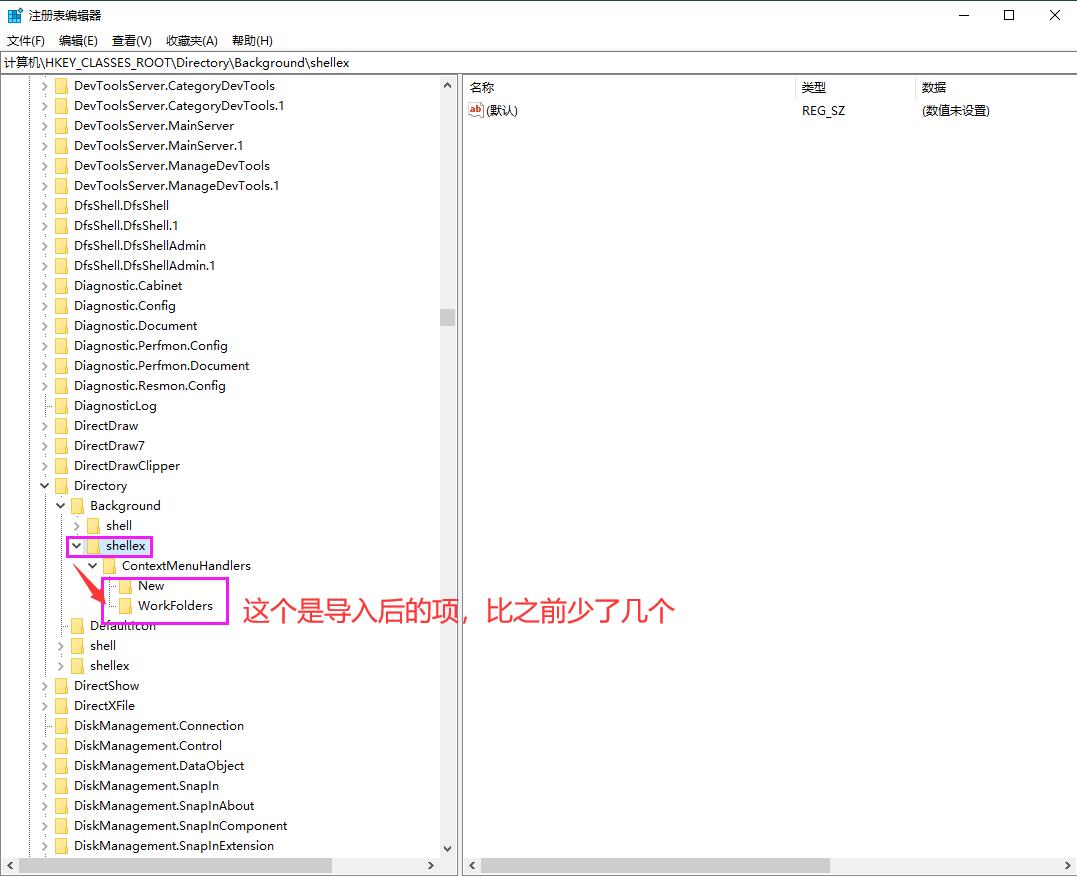Click the values pane's right scroll arrow
The height and width of the screenshot is (876, 1077).
(x=1068, y=866)
